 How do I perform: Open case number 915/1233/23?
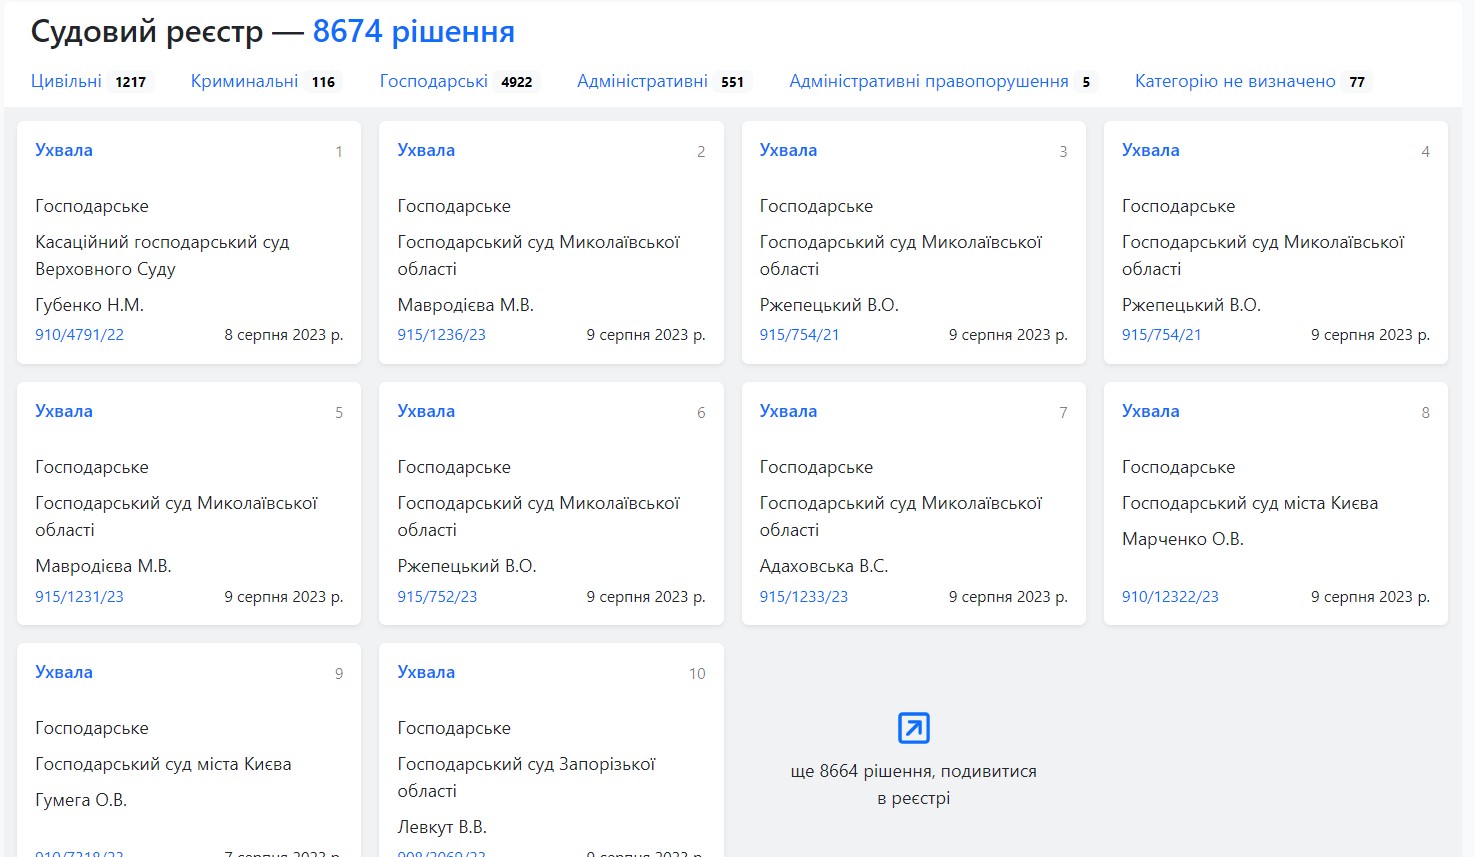[803, 597]
